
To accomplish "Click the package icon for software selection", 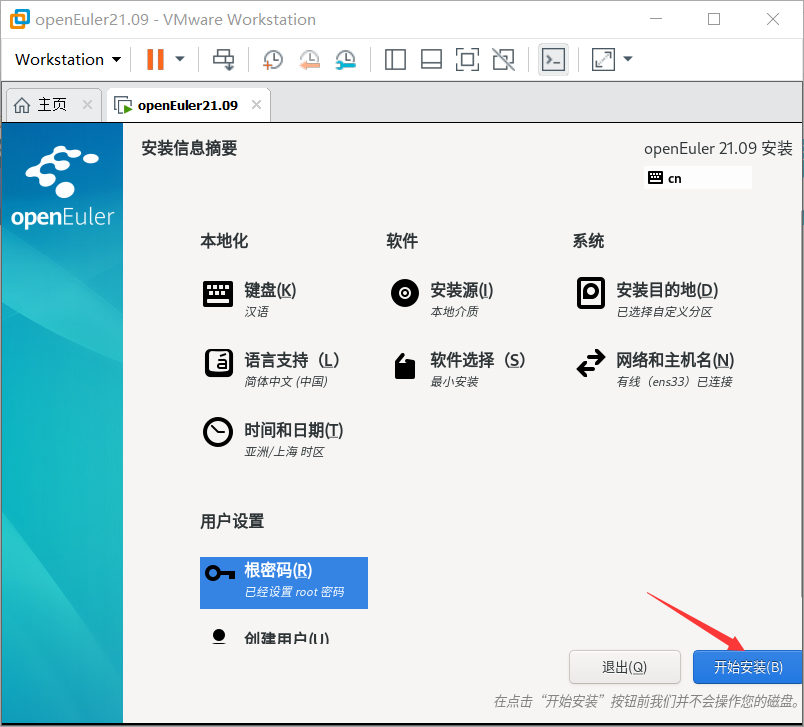I will point(405,366).
